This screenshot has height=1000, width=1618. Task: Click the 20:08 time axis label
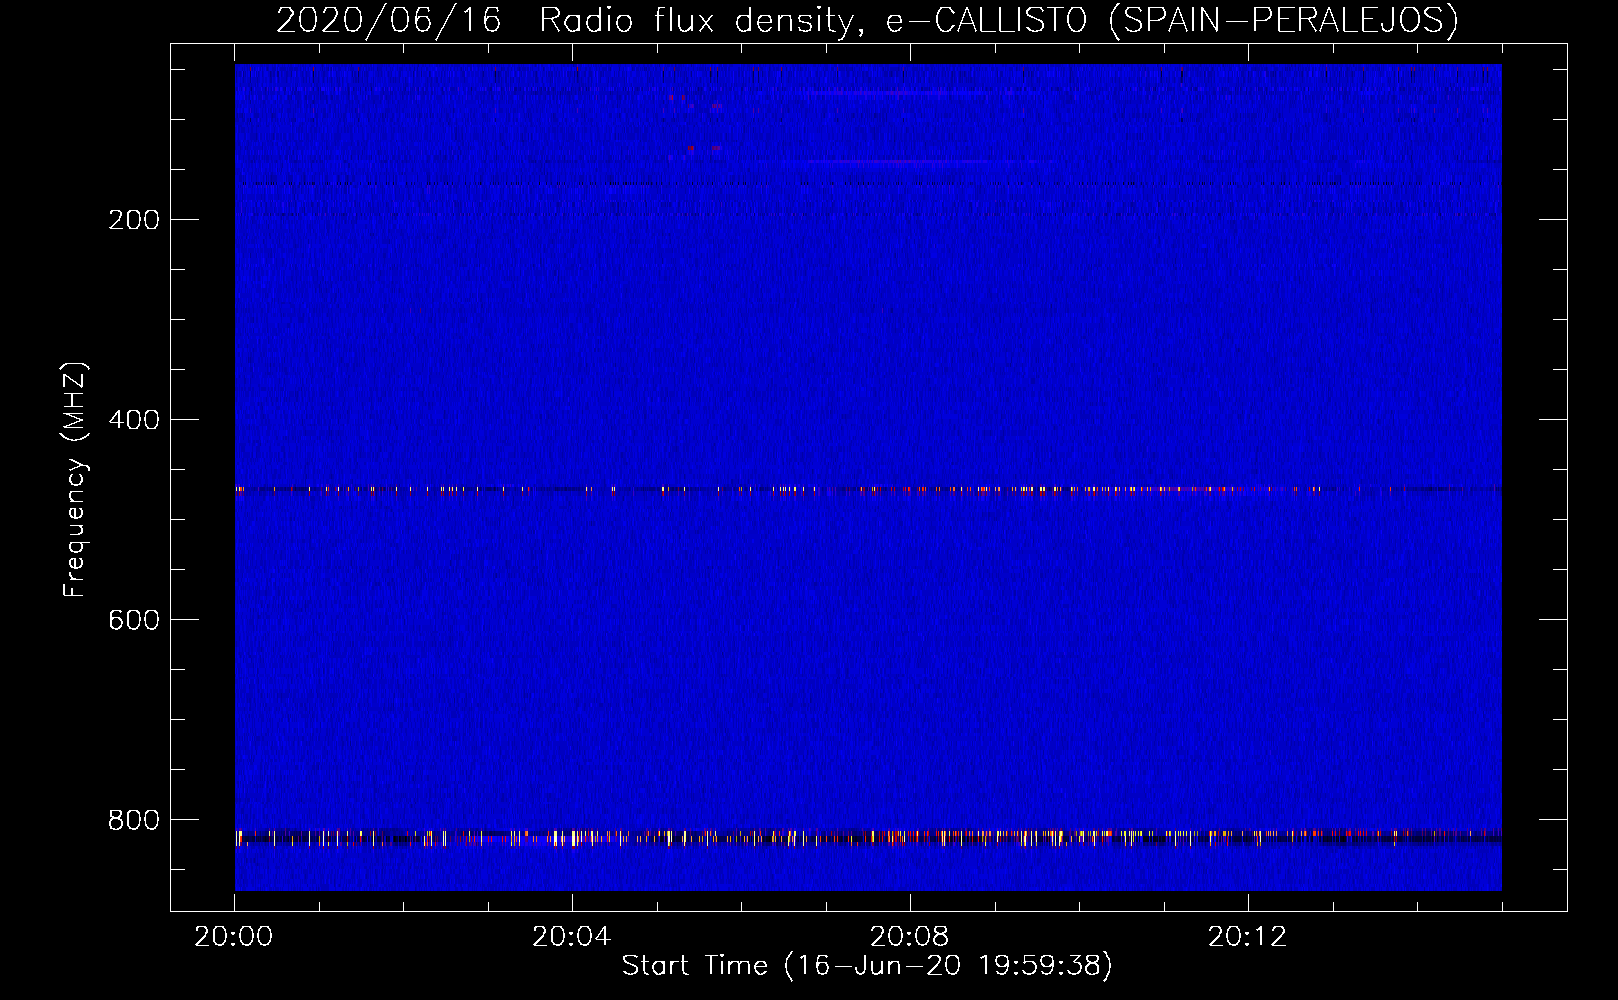click(x=909, y=937)
